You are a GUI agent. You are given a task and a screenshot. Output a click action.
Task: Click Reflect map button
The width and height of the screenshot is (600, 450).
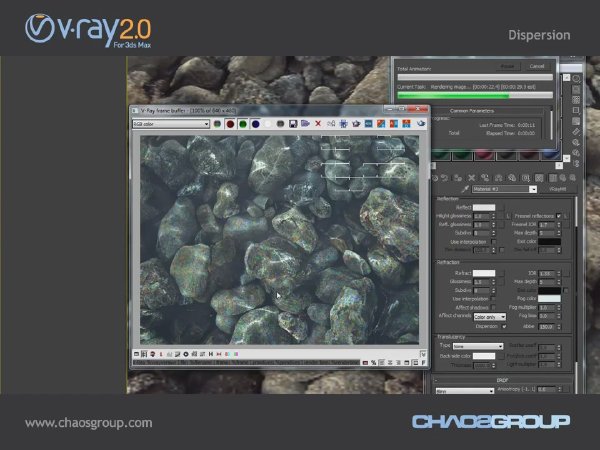tap(501, 208)
